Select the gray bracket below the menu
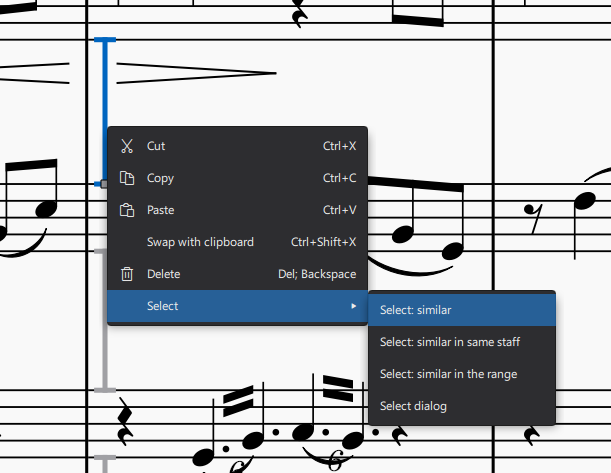Screen dimensions: 611x473 pyautogui.click(x=105, y=357)
